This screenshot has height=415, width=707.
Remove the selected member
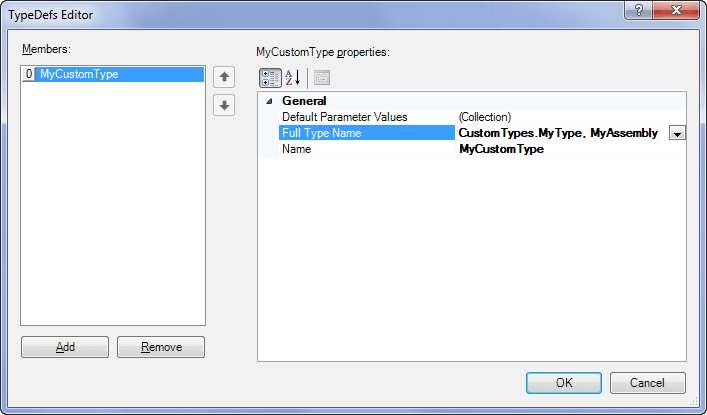click(x=161, y=347)
